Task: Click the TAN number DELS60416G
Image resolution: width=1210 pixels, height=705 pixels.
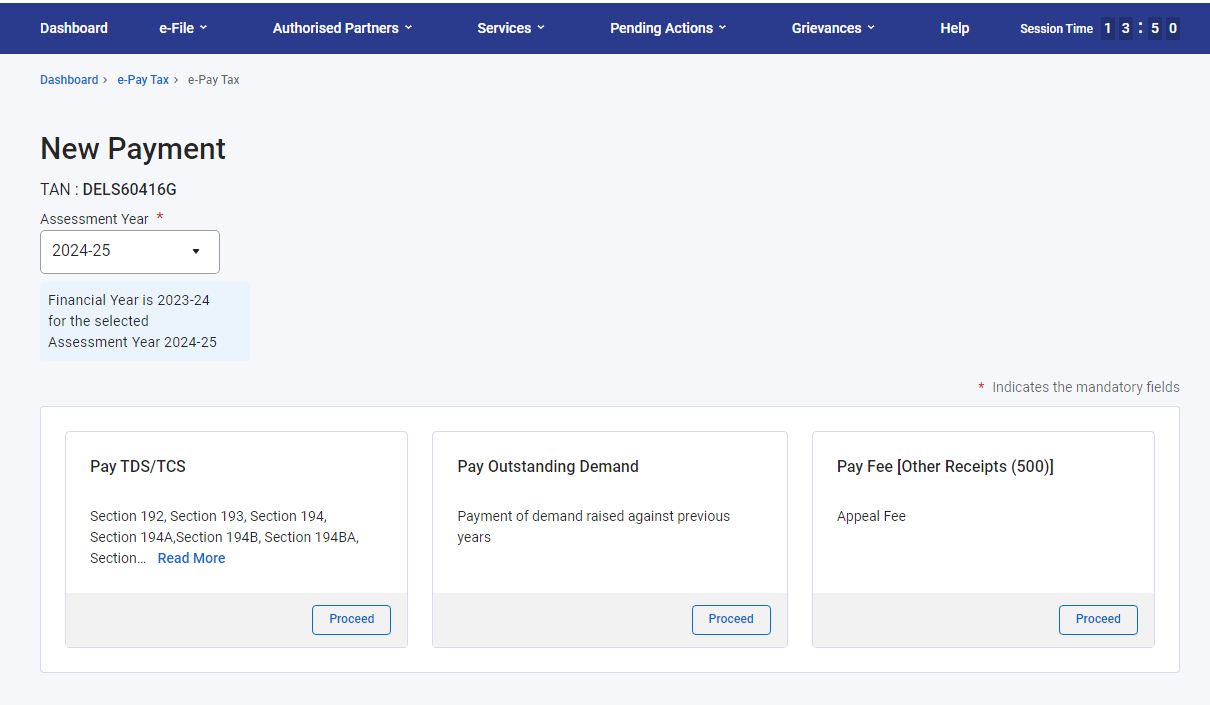Action: (129, 189)
